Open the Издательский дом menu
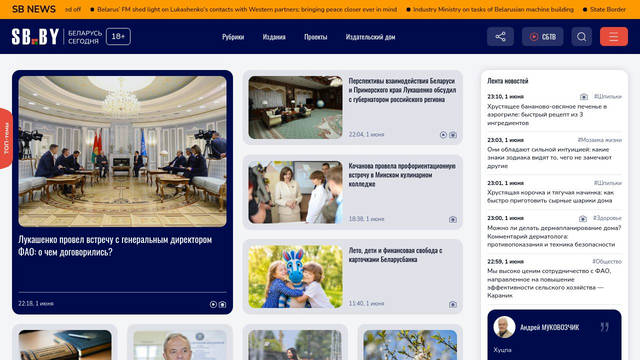The image size is (640, 360). coord(370,37)
